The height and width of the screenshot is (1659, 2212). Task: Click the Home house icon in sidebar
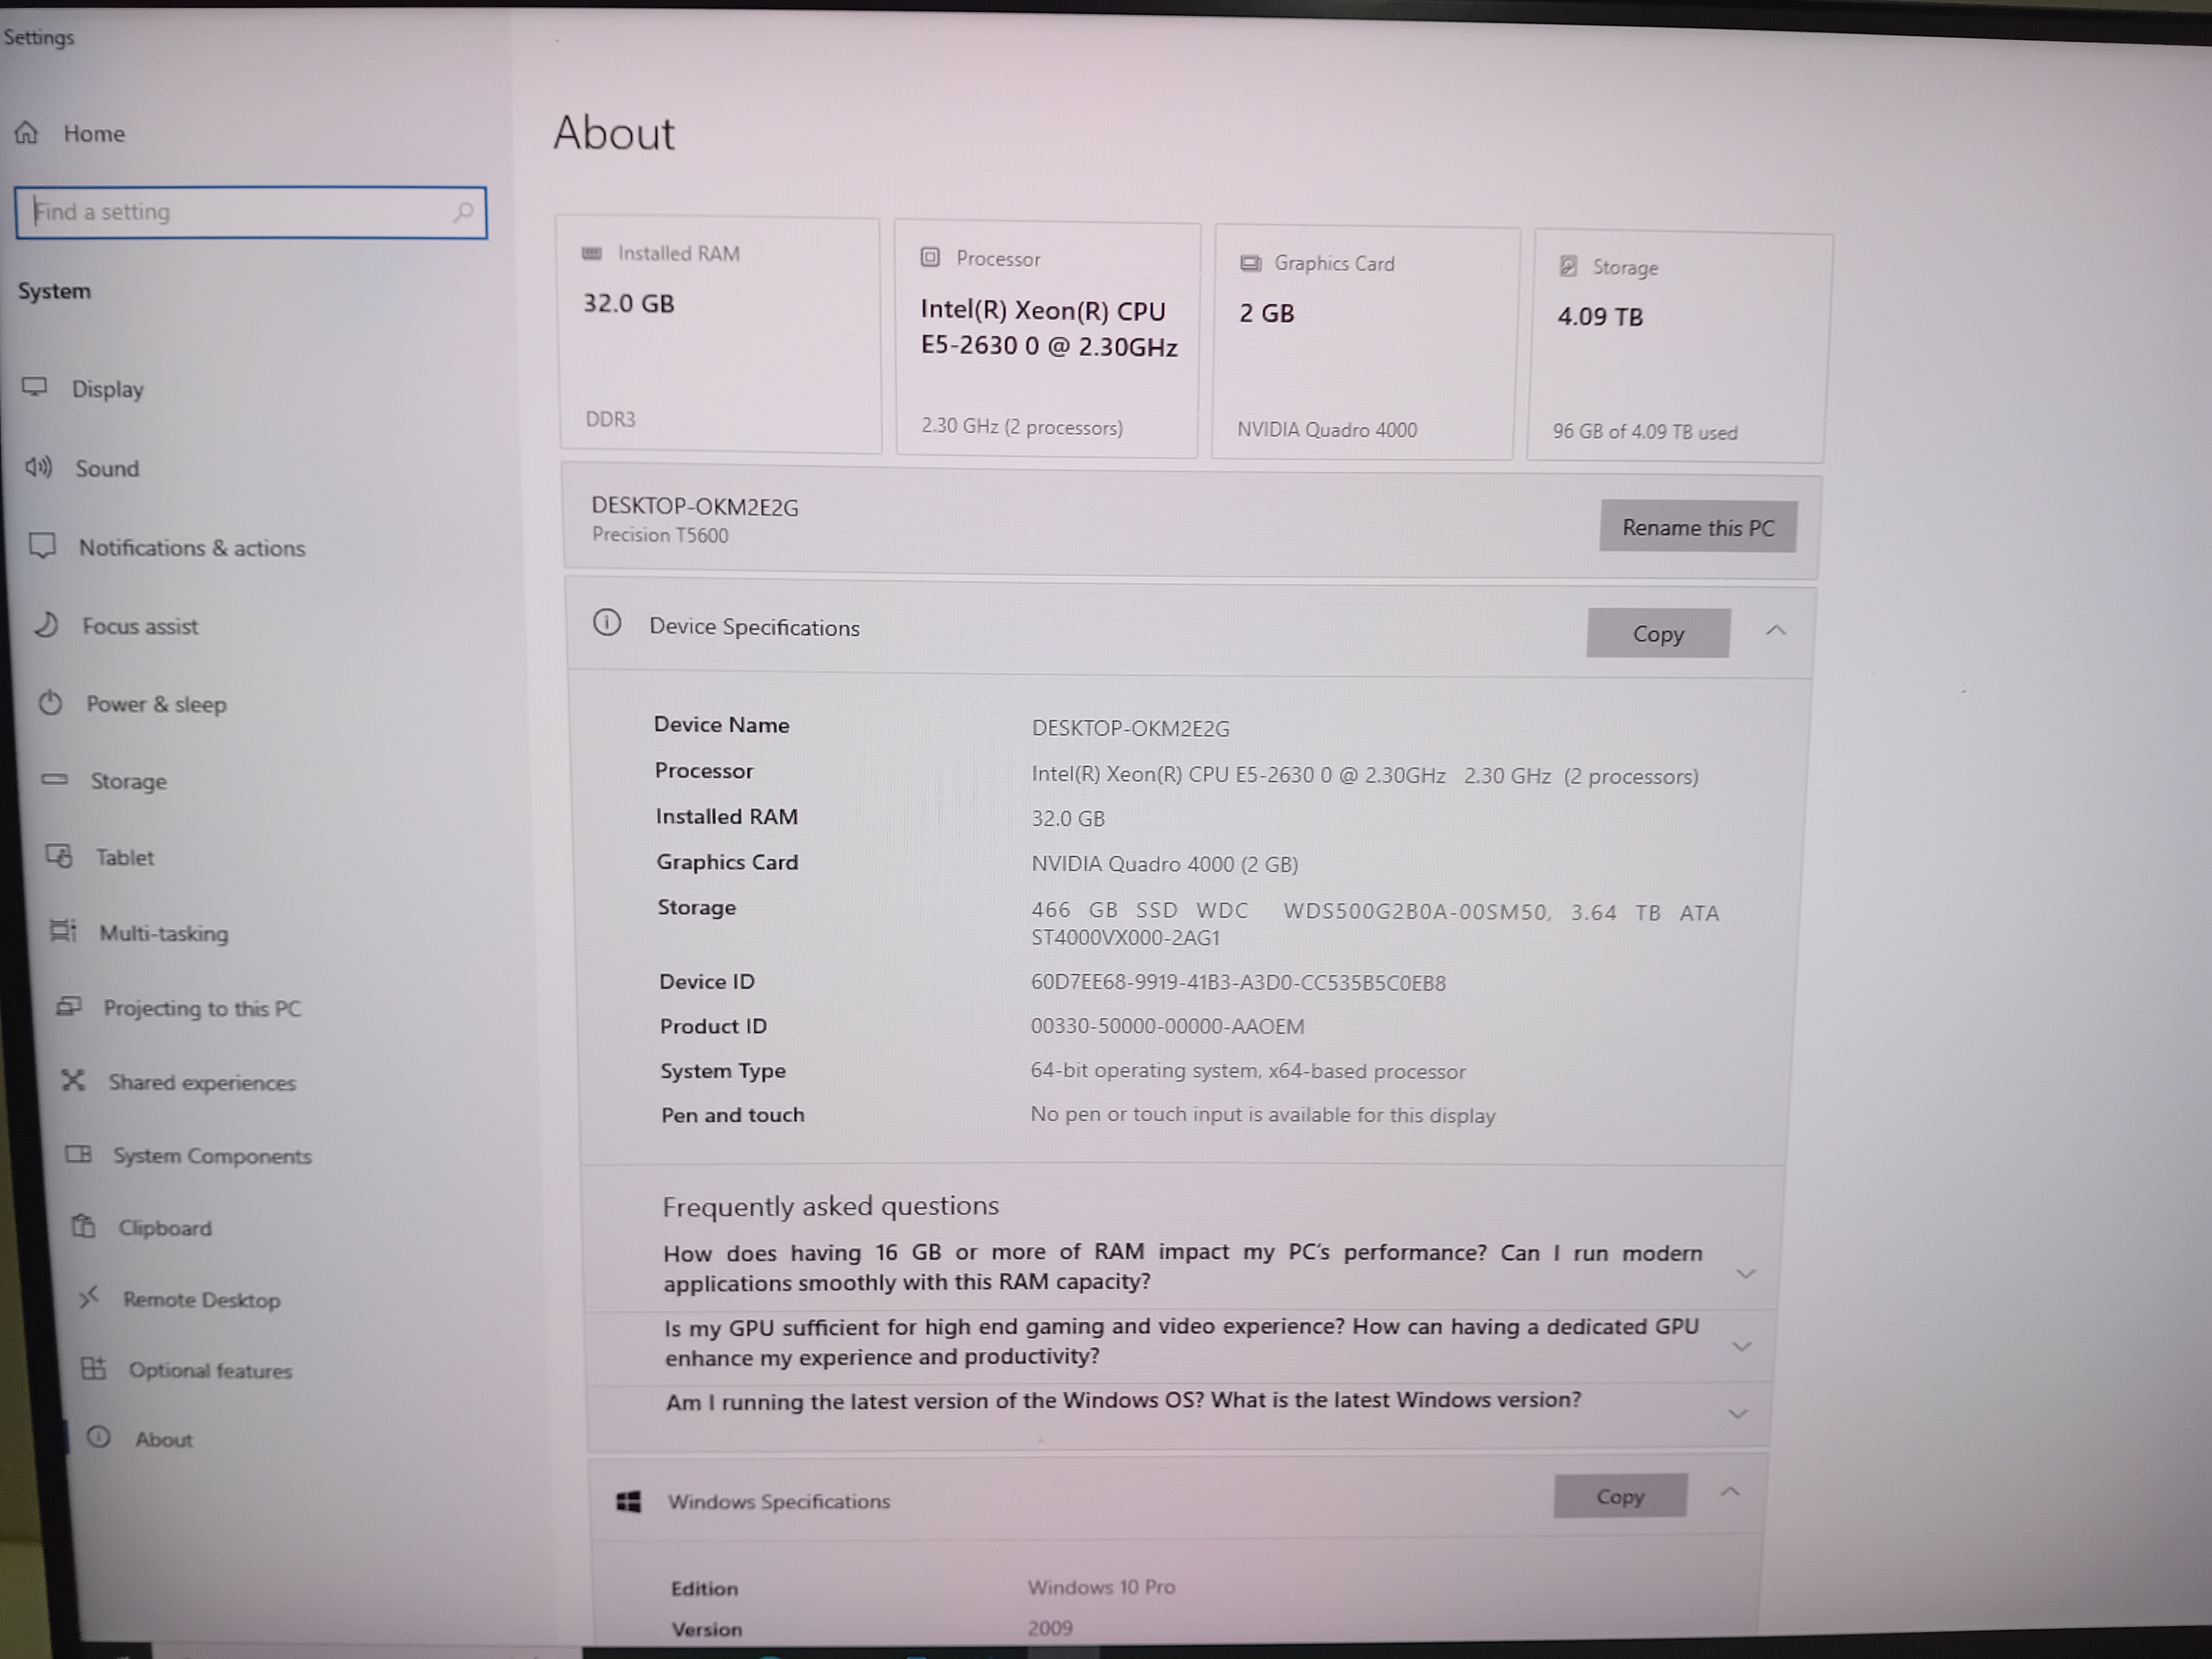[x=27, y=132]
